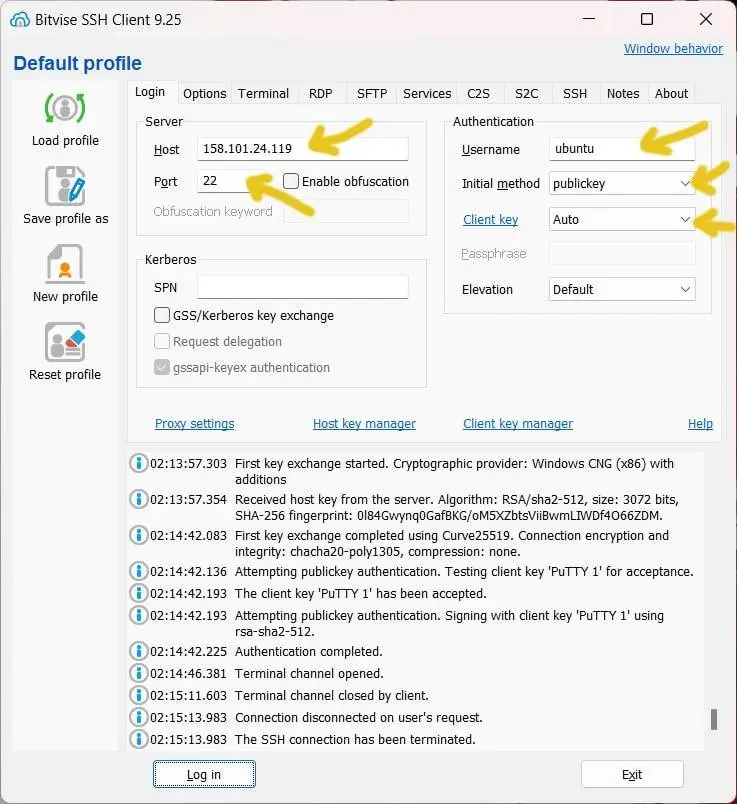The image size is (737, 804).
Task: Click the Log in button
Action: click(204, 774)
